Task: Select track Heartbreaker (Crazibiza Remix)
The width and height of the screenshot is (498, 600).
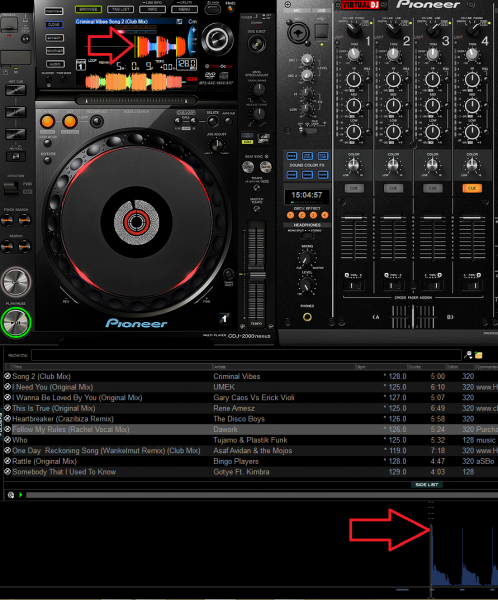Action: click(251, 419)
